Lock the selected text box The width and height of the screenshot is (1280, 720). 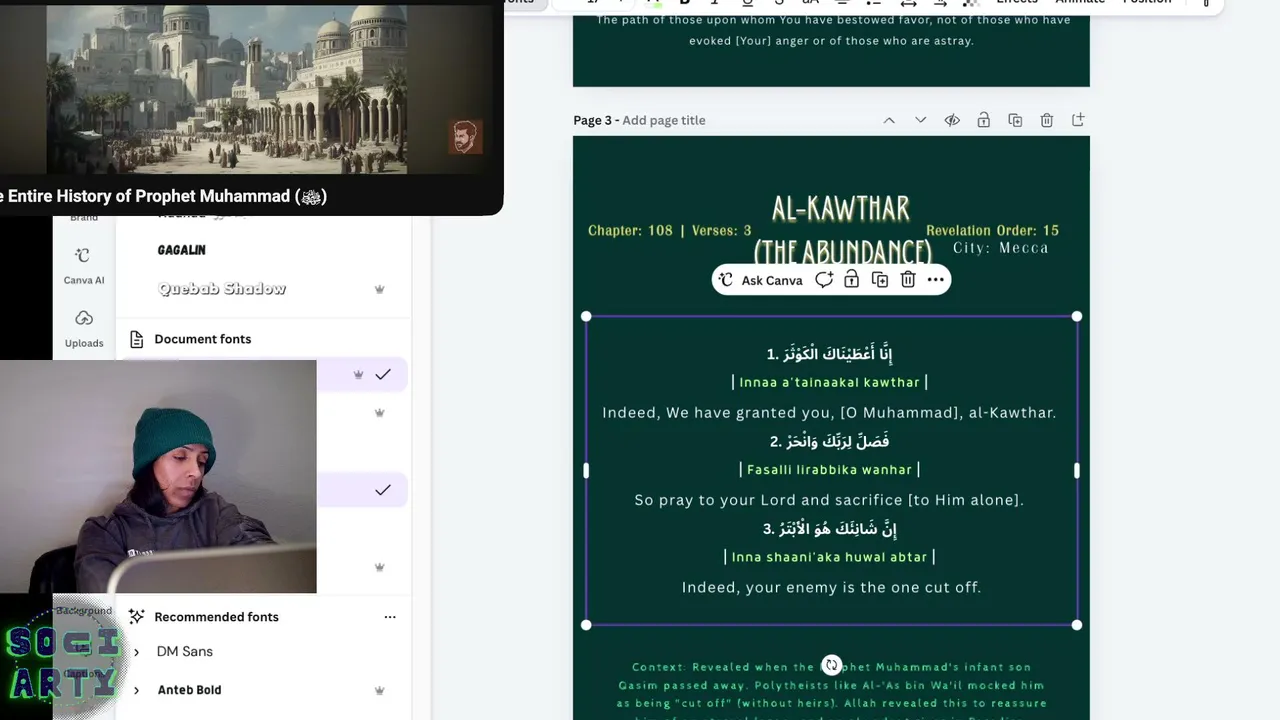pyautogui.click(x=851, y=280)
